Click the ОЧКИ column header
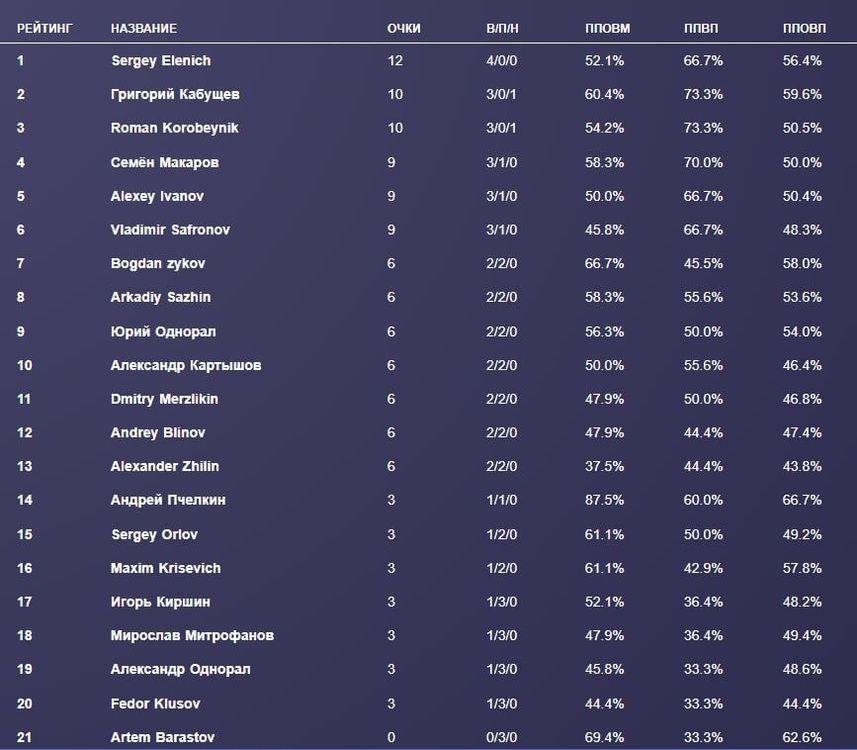857x750 pixels. point(404,28)
